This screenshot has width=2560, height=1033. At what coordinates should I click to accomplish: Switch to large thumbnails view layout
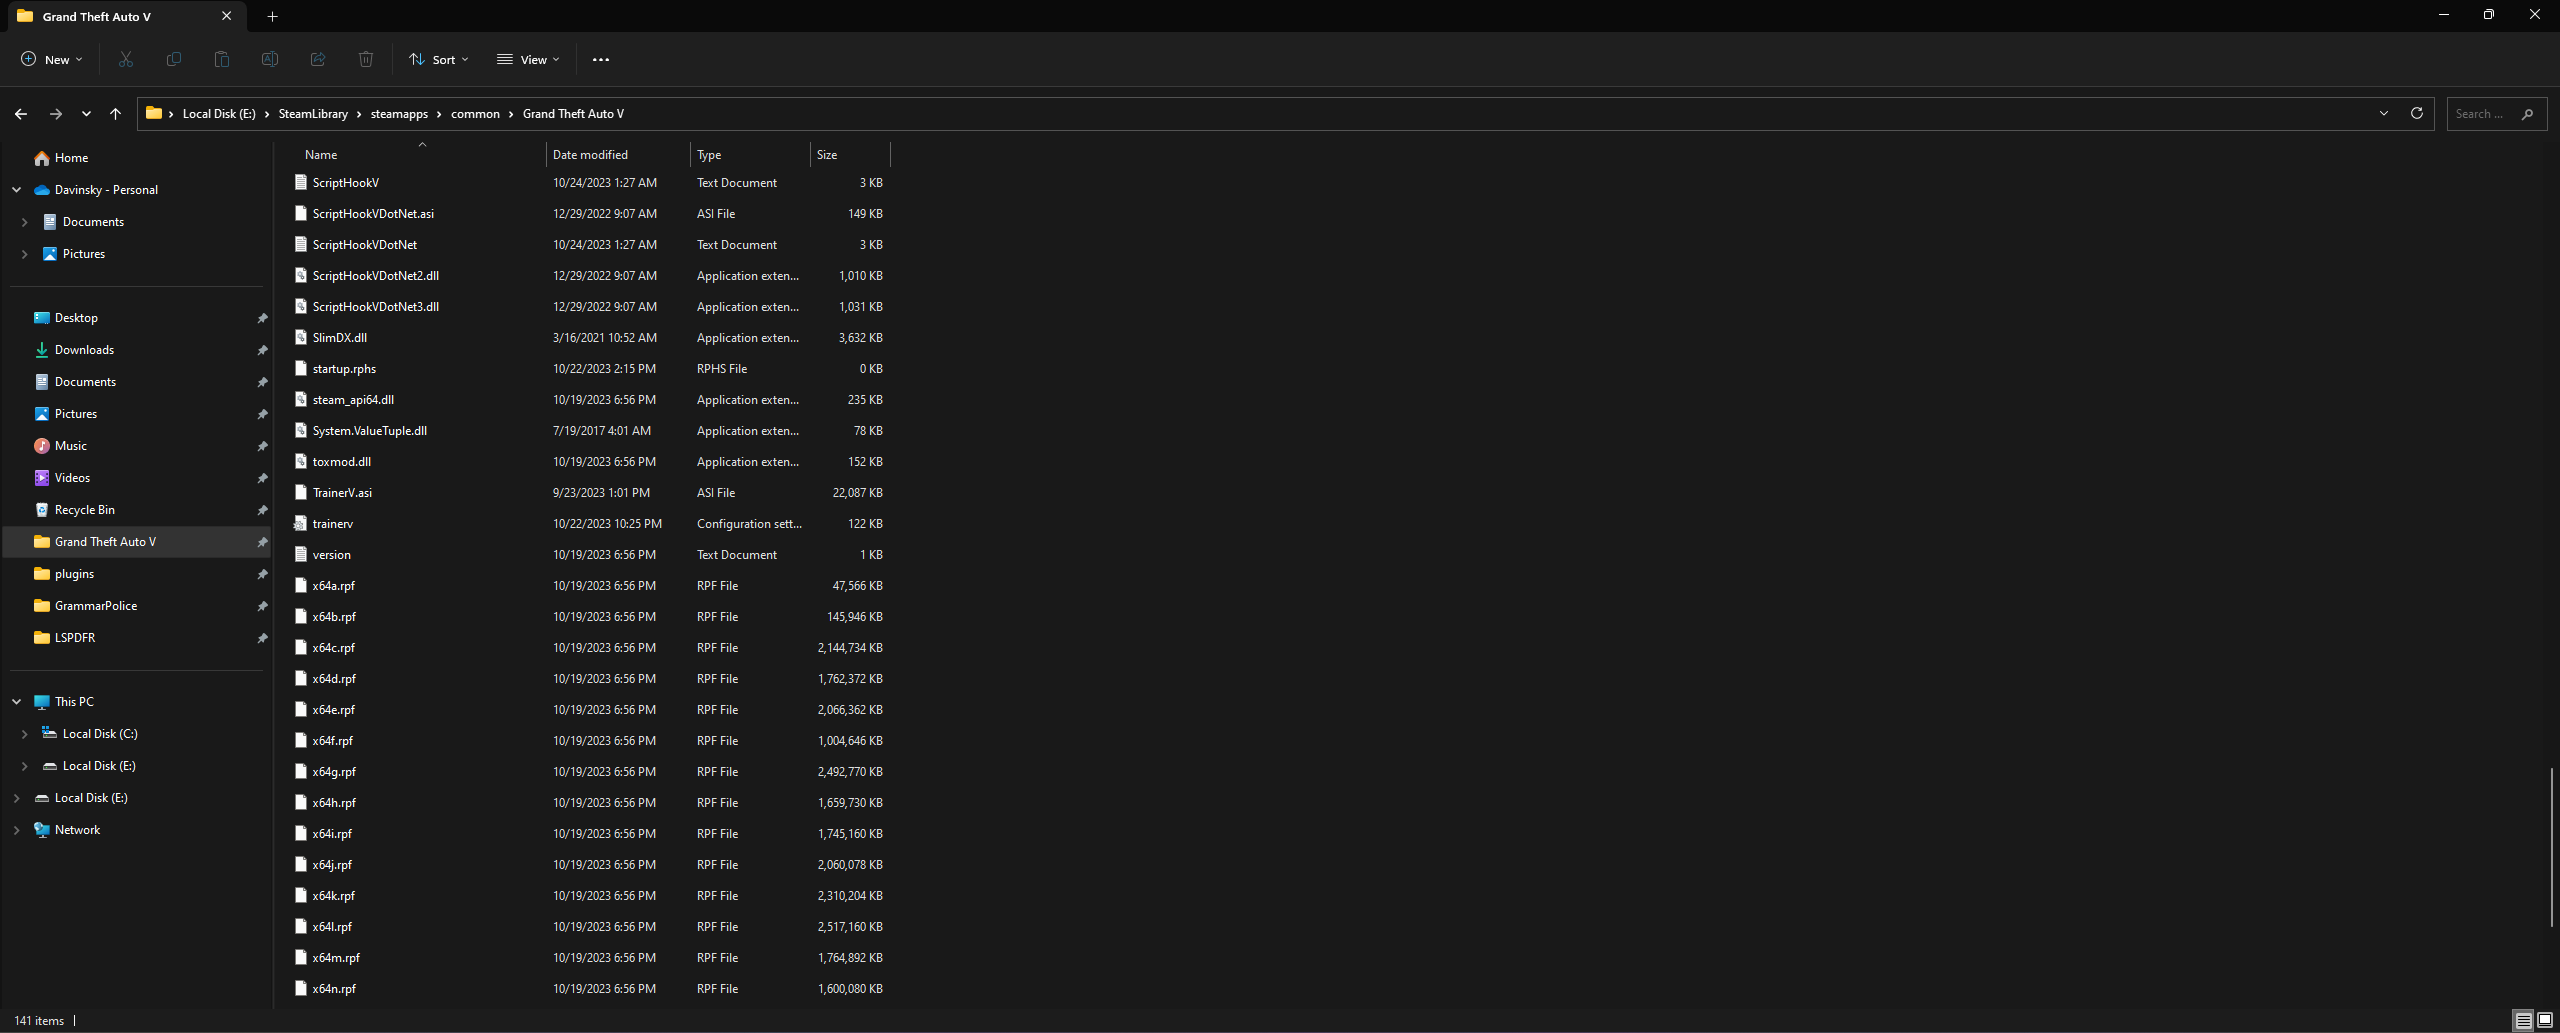click(x=2545, y=1020)
